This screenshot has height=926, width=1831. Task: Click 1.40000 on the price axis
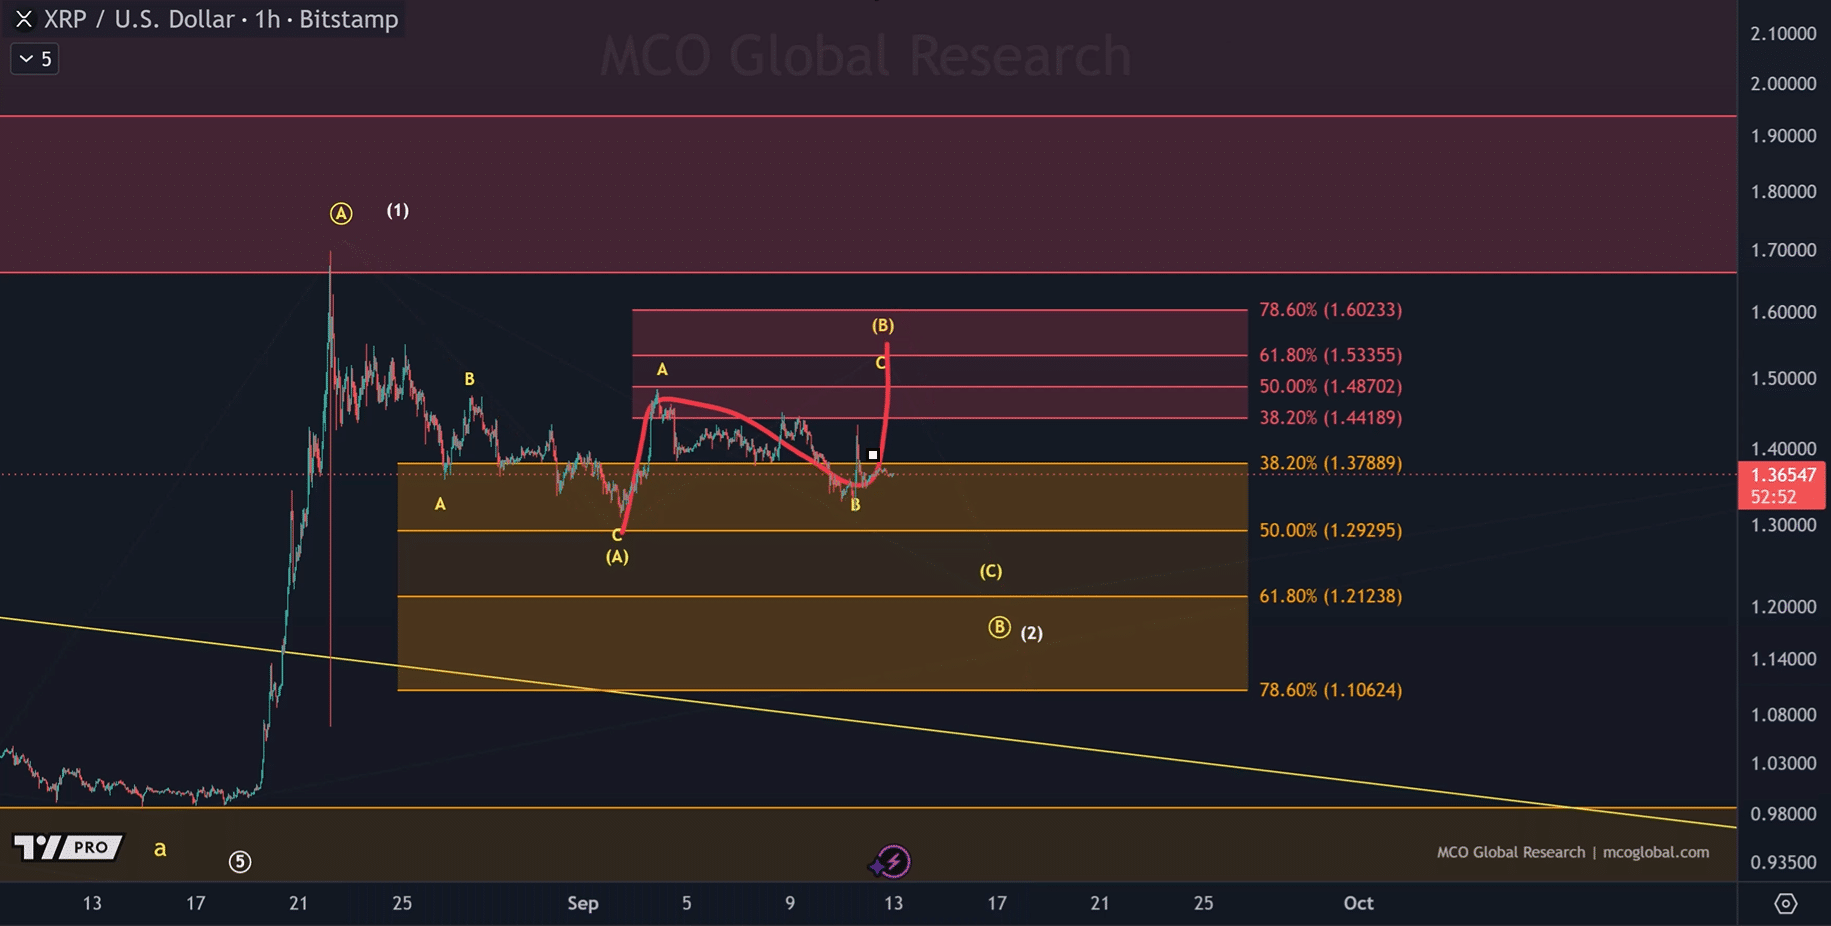pyautogui.click(x=1783, y=449)
